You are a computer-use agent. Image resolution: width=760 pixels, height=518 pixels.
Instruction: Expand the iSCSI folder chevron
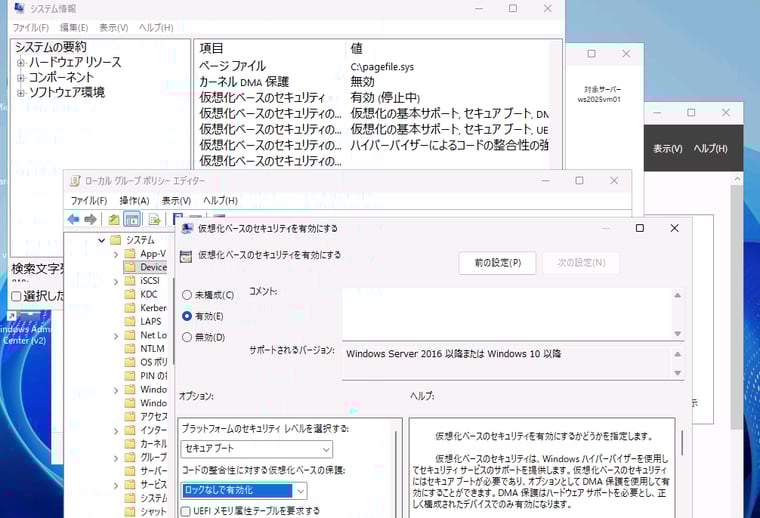pos(116,281)
